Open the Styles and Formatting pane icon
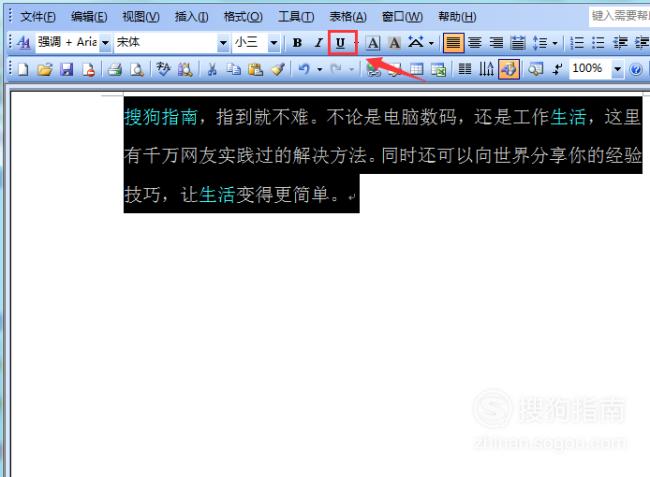This screenshot has height=477, width=650. [24, 42]
